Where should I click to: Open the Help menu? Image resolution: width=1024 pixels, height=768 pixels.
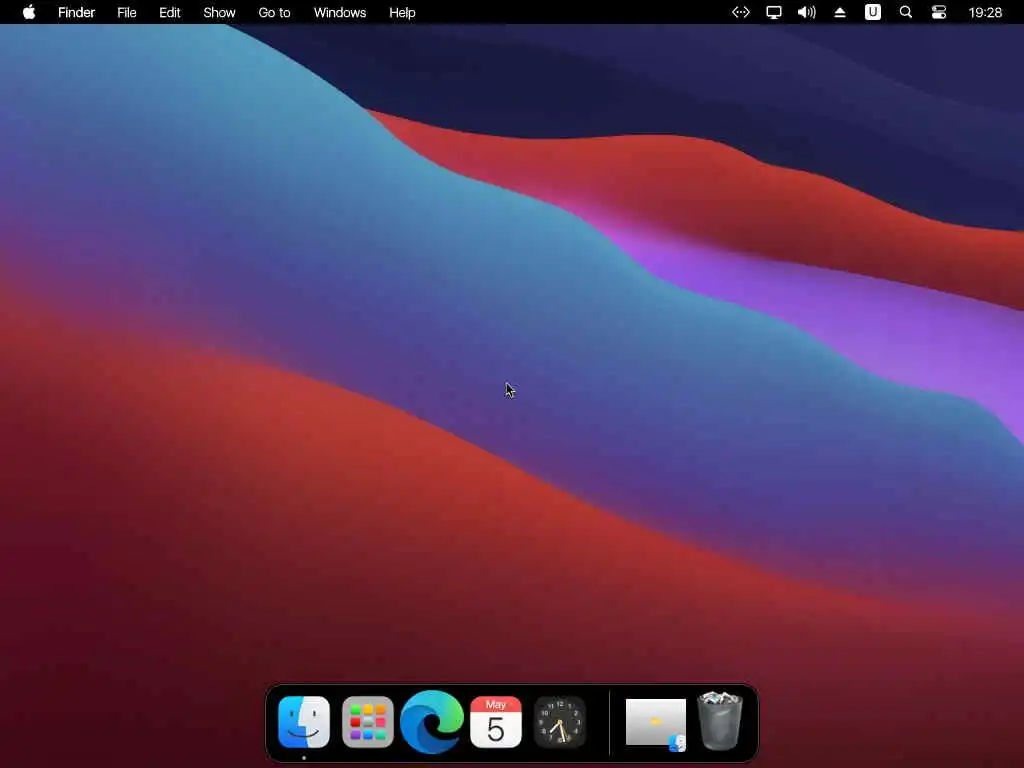tap(402, 12)
